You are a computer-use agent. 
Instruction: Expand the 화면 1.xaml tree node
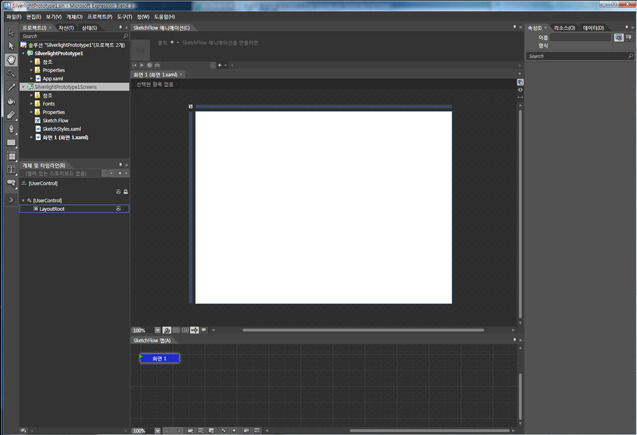point(31,137)
